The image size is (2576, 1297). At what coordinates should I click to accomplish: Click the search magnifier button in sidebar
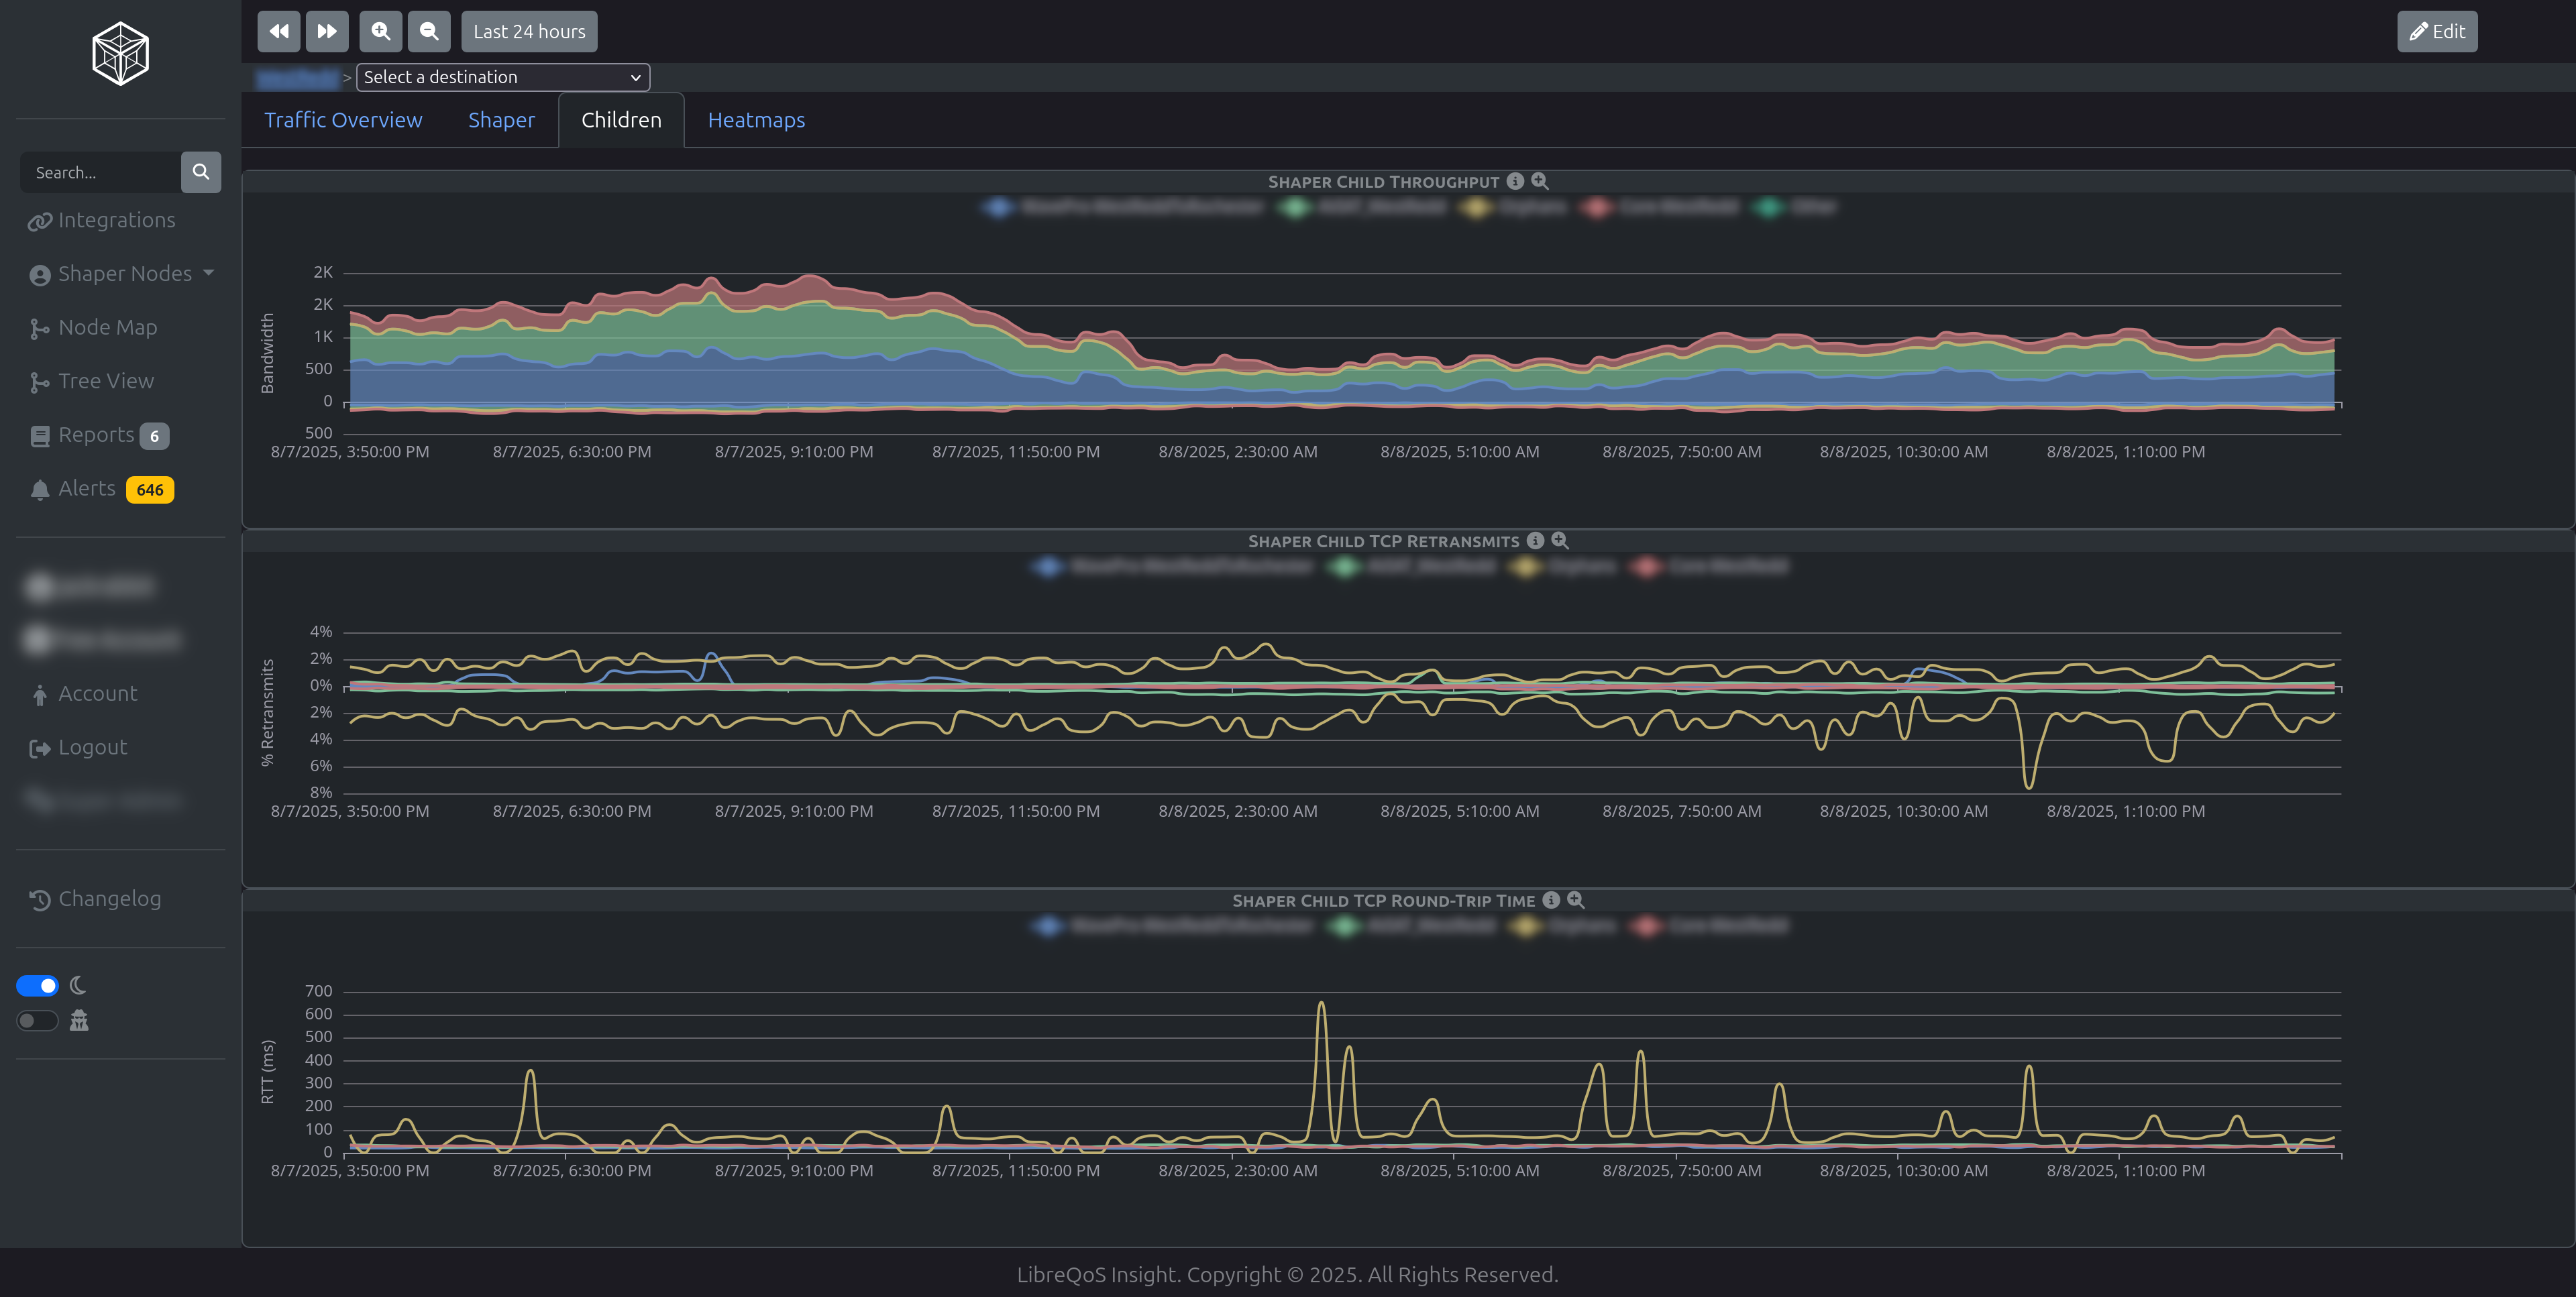tap(200, 172)
